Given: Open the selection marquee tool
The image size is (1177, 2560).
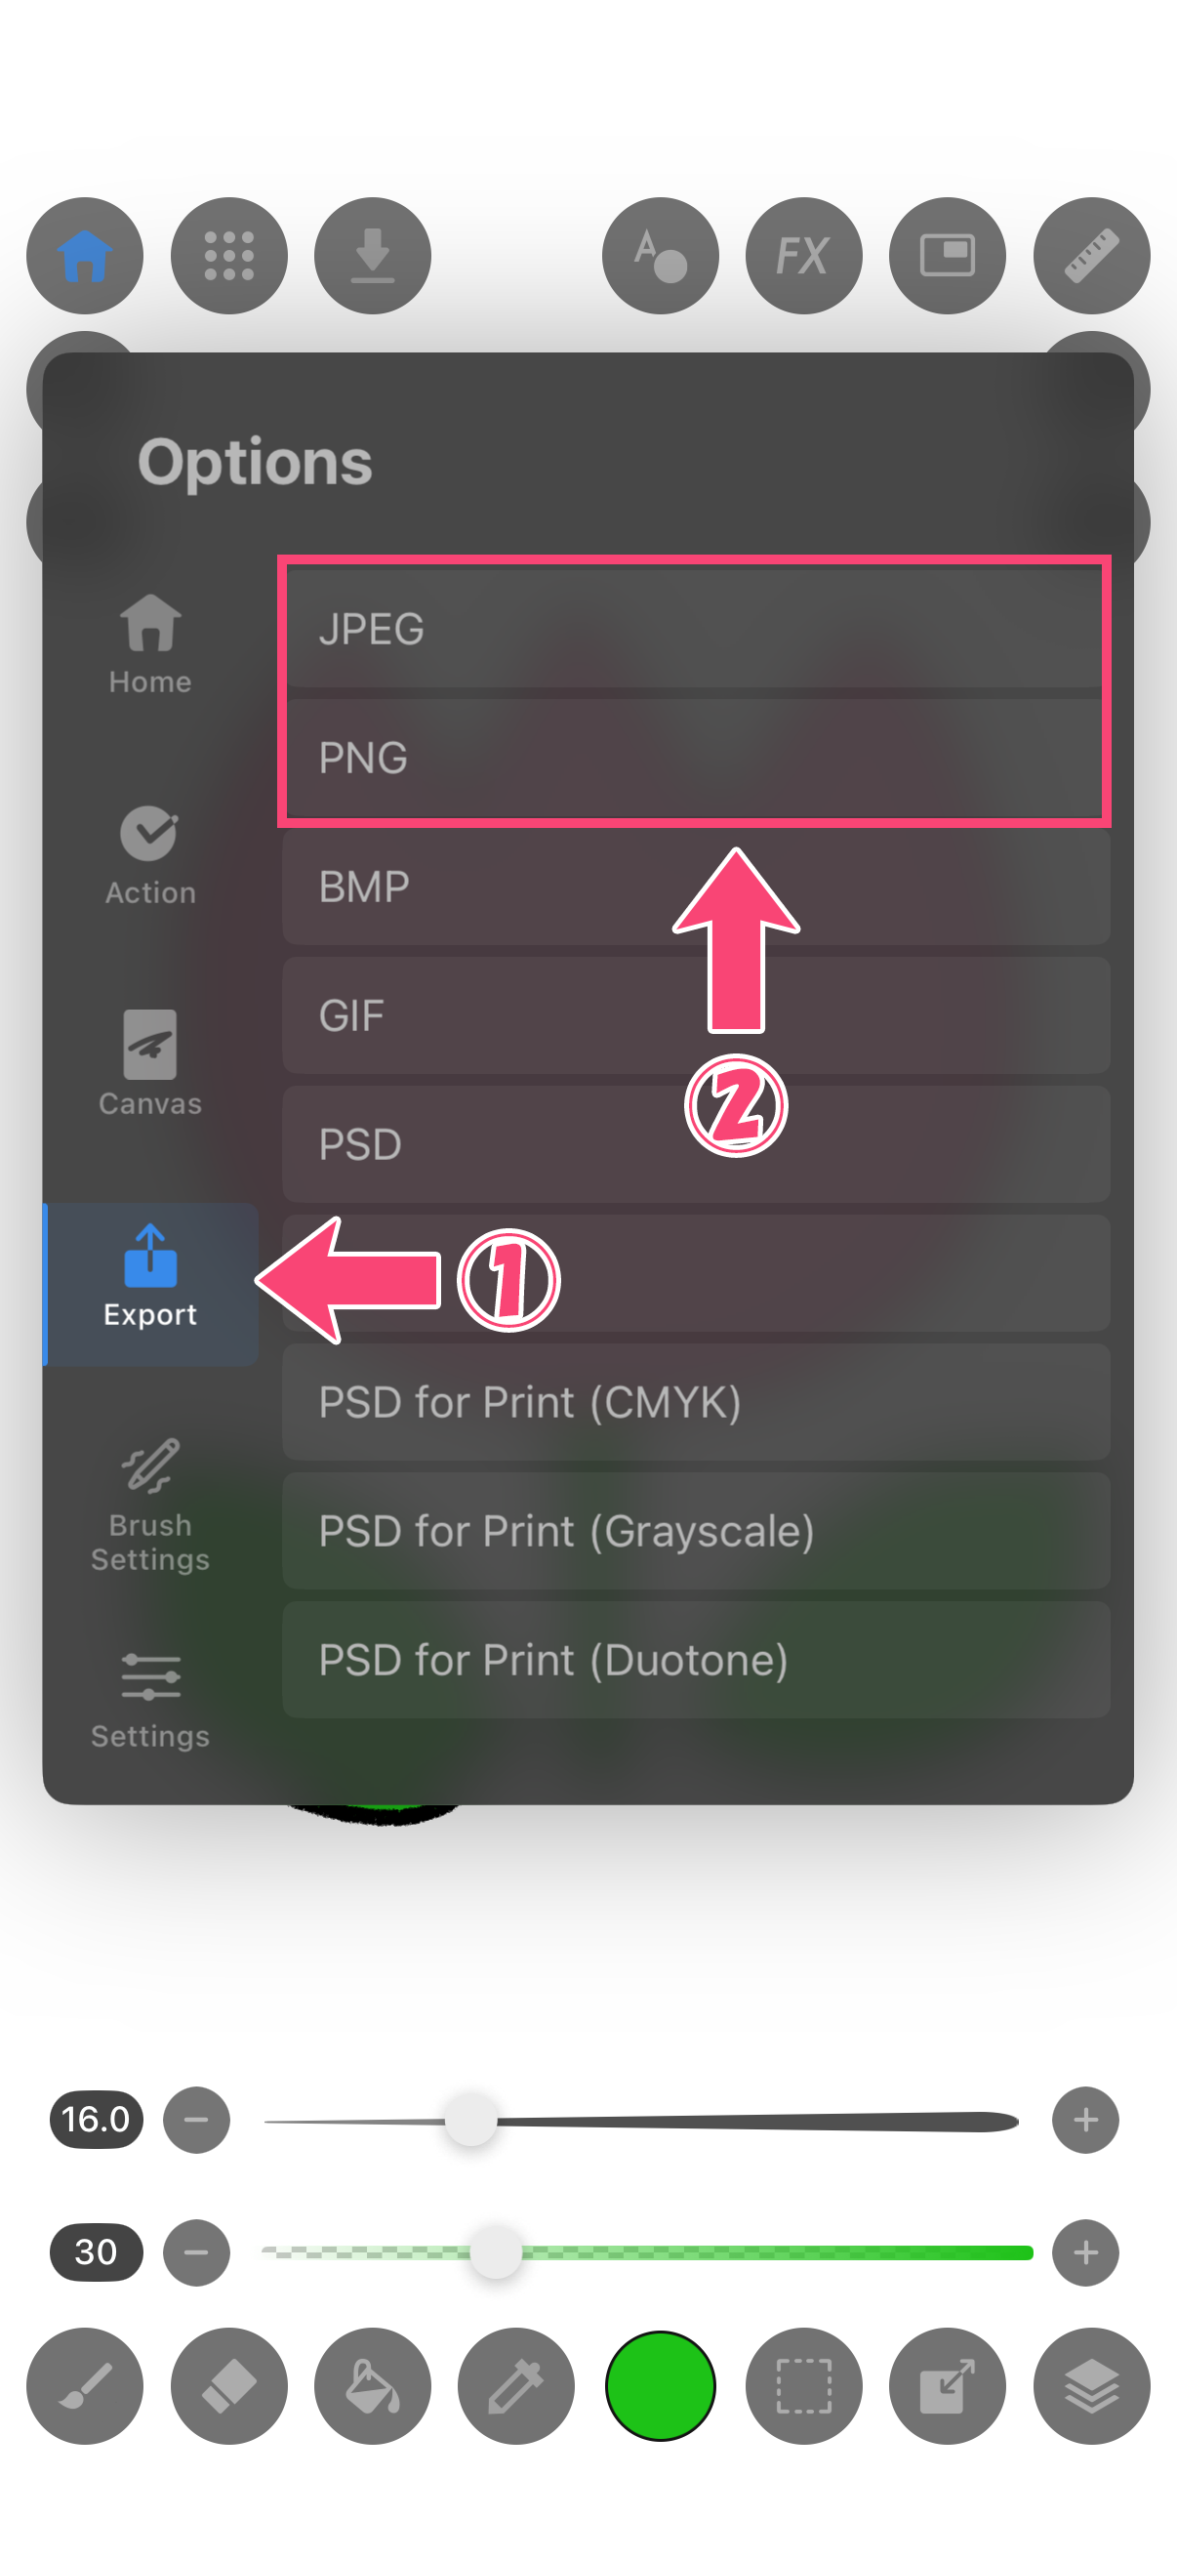Looking at the screenshot, I should (803, 2385).
